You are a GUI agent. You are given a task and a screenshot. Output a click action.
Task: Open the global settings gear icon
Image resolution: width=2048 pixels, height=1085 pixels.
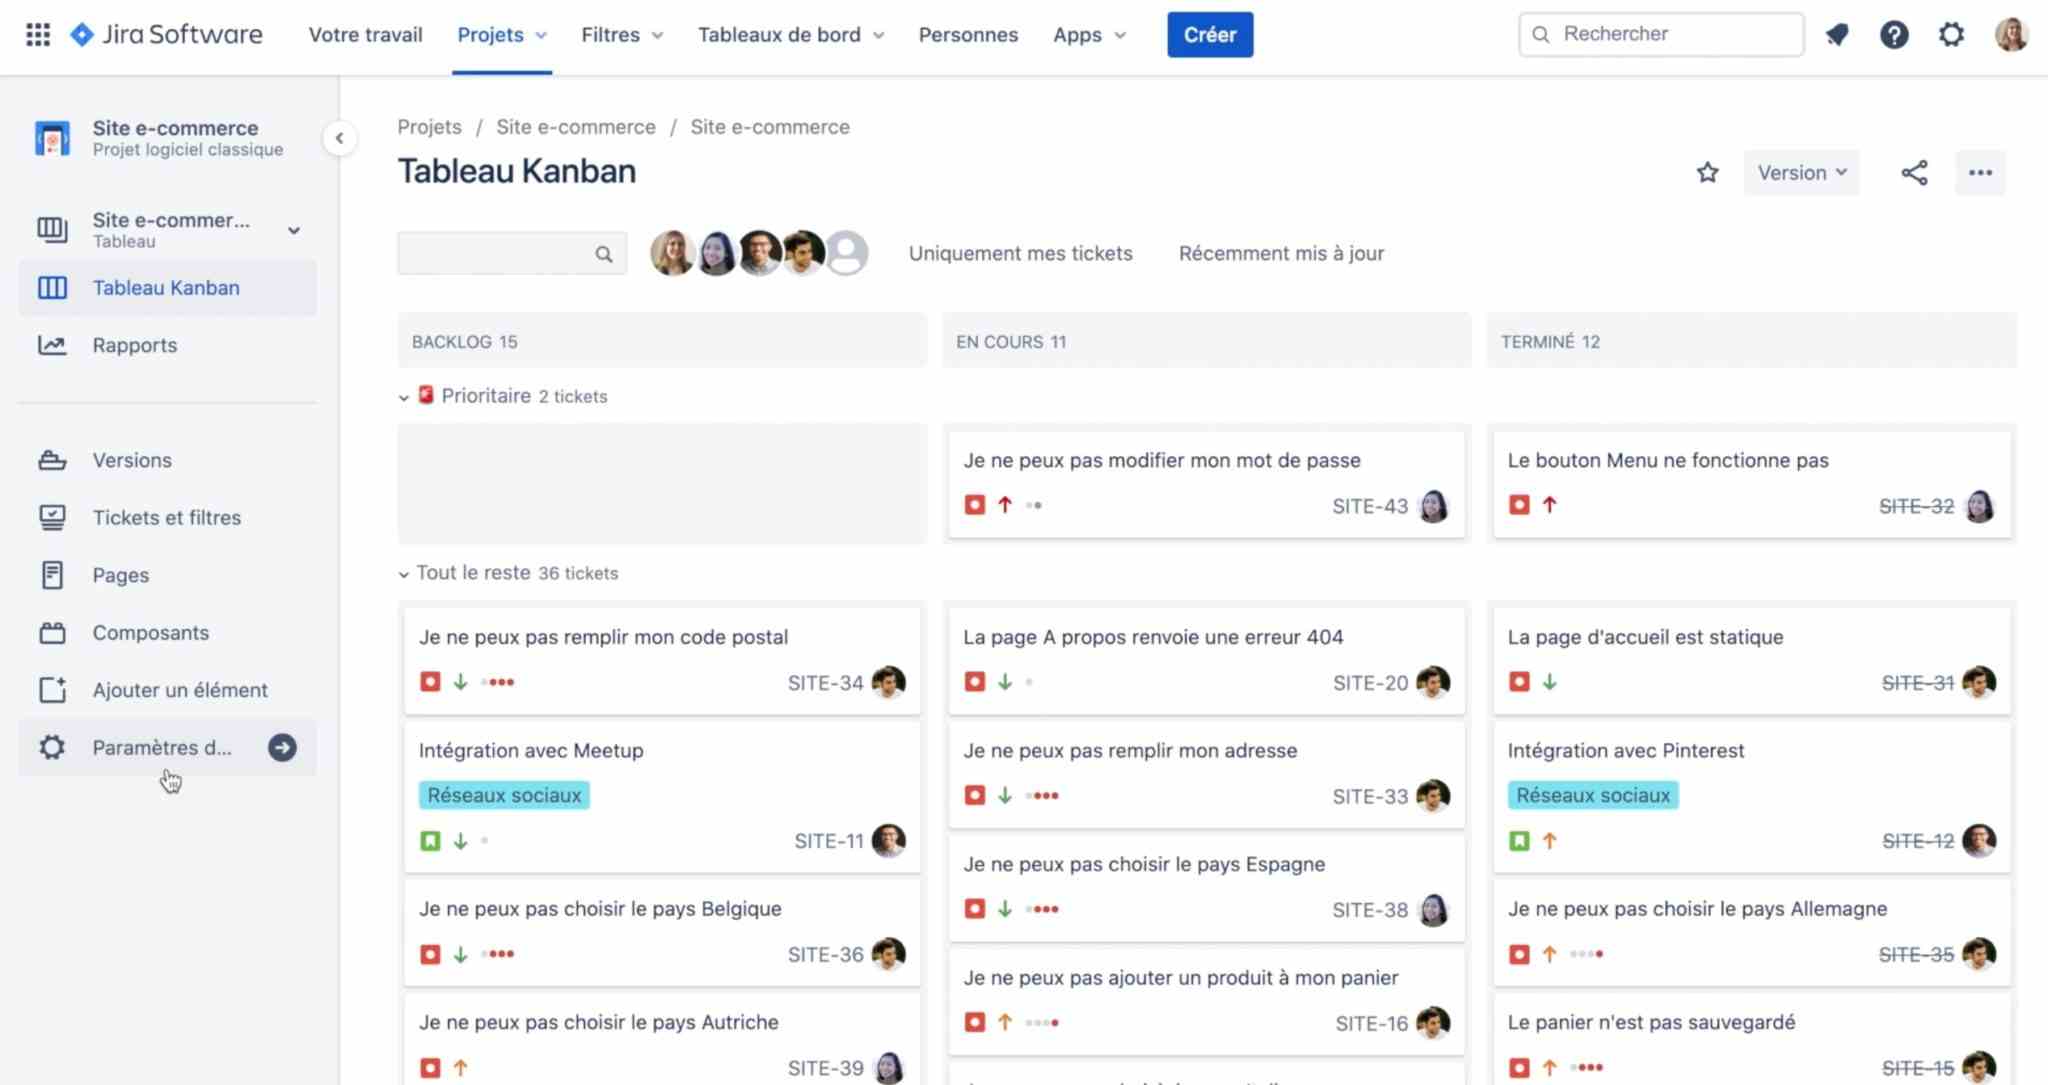pos(1951,35)
